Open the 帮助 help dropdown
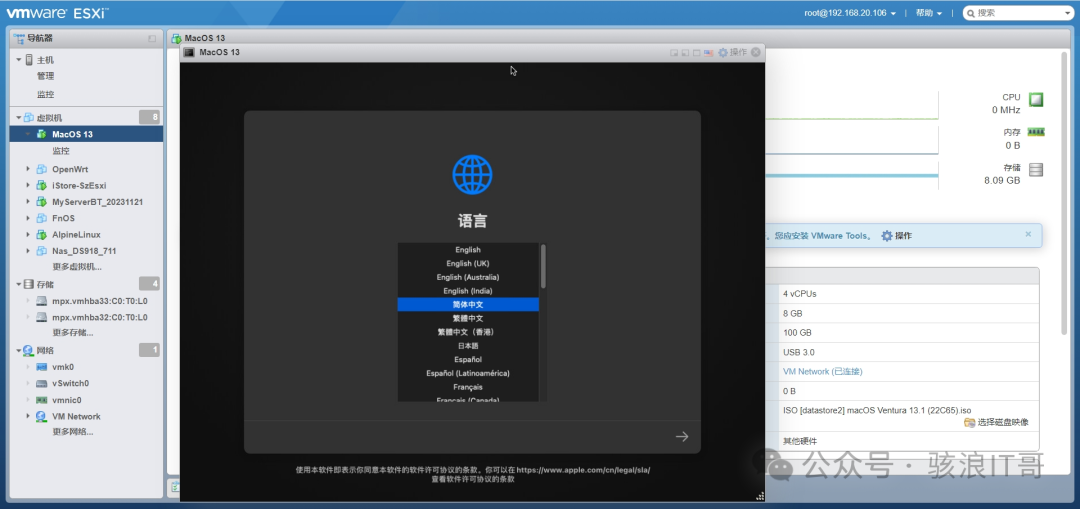 [928, 13]
